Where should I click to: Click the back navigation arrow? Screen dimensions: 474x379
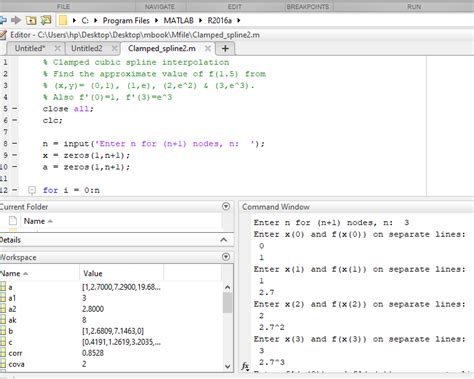[x=3, y=20]
